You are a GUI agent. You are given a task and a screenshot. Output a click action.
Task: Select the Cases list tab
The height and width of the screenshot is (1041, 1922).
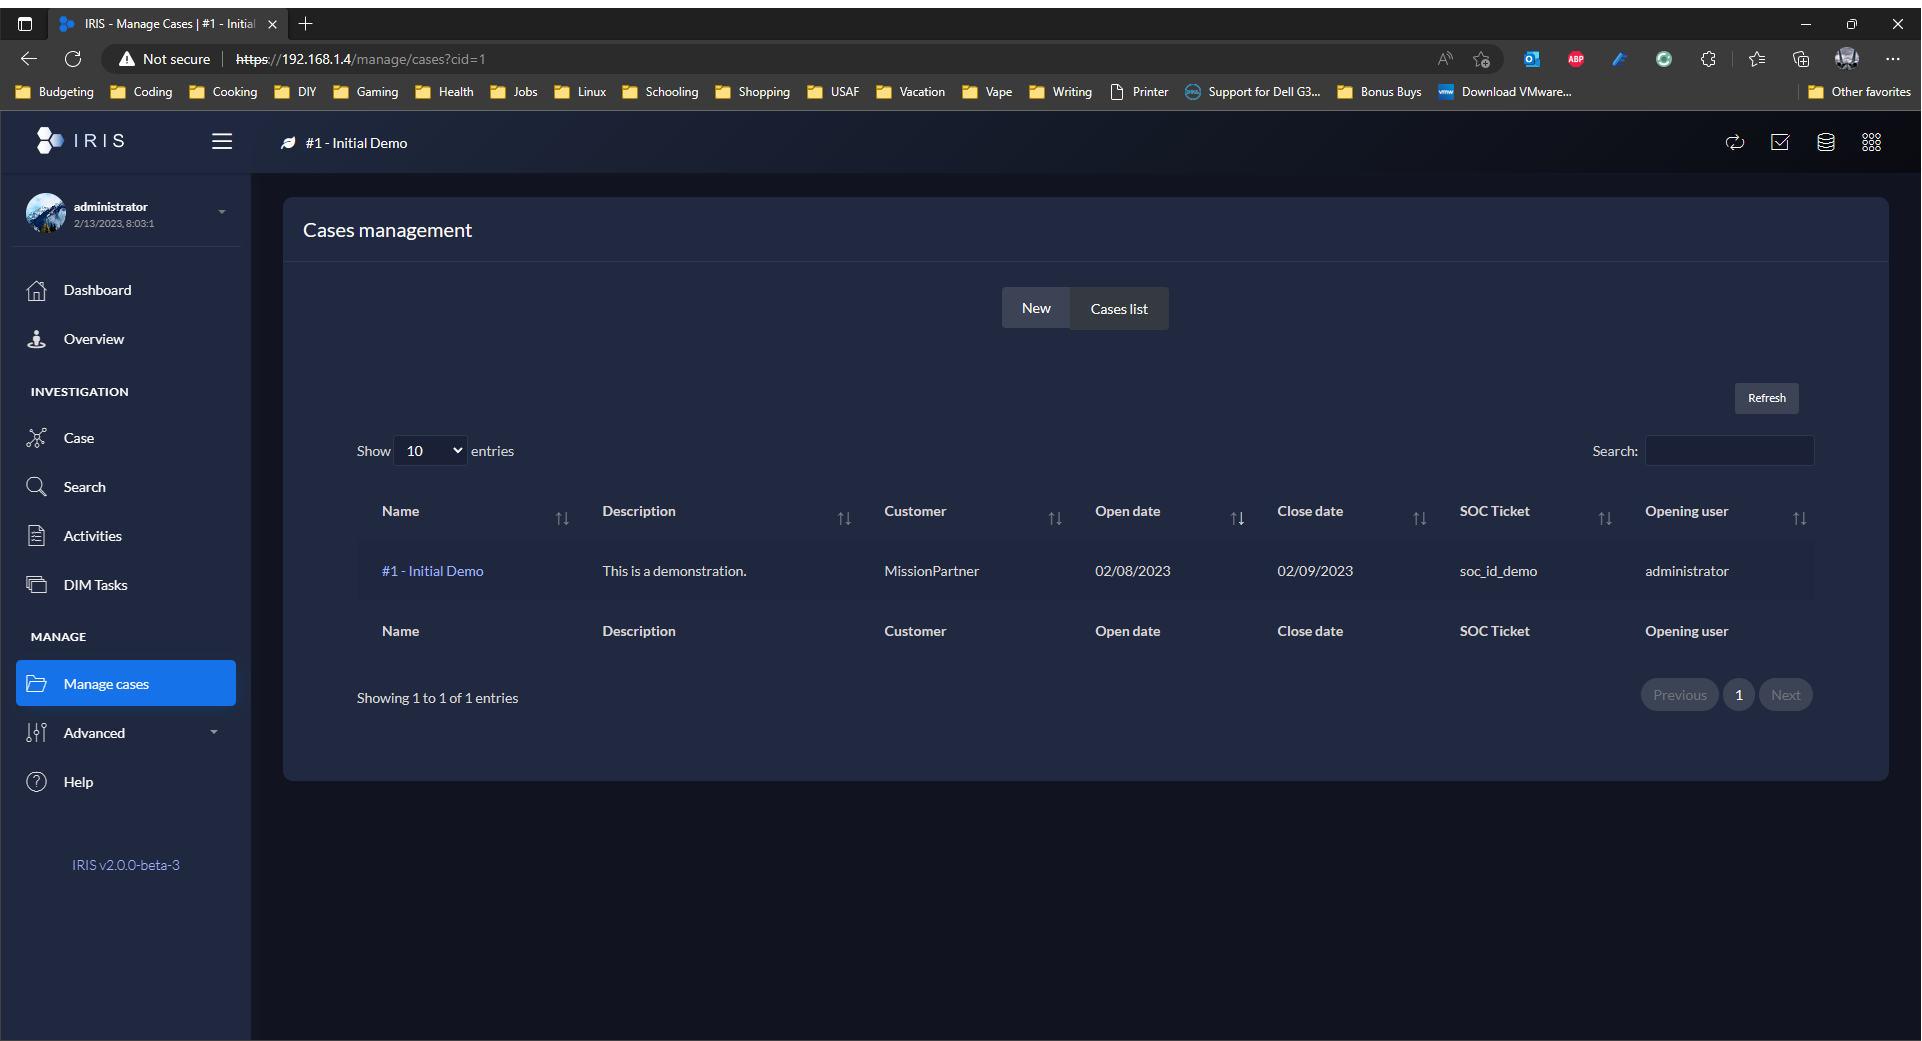pos(1118,308)
